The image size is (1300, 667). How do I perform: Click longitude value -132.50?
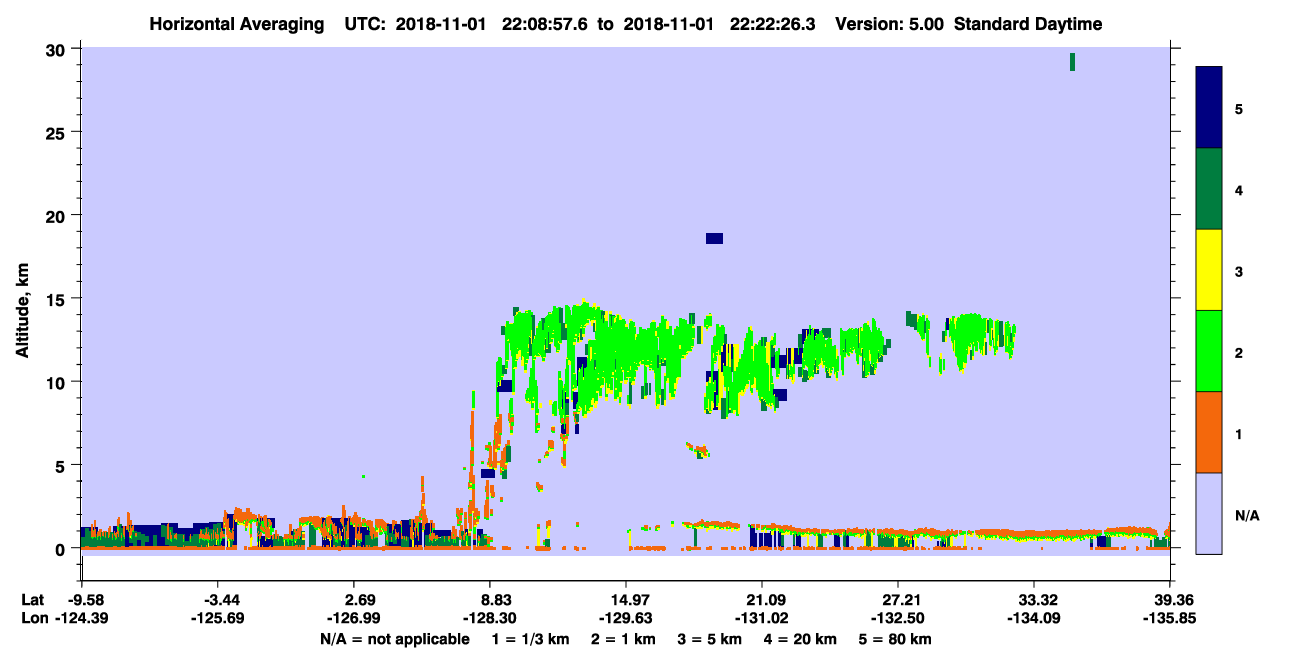[898, 618]
